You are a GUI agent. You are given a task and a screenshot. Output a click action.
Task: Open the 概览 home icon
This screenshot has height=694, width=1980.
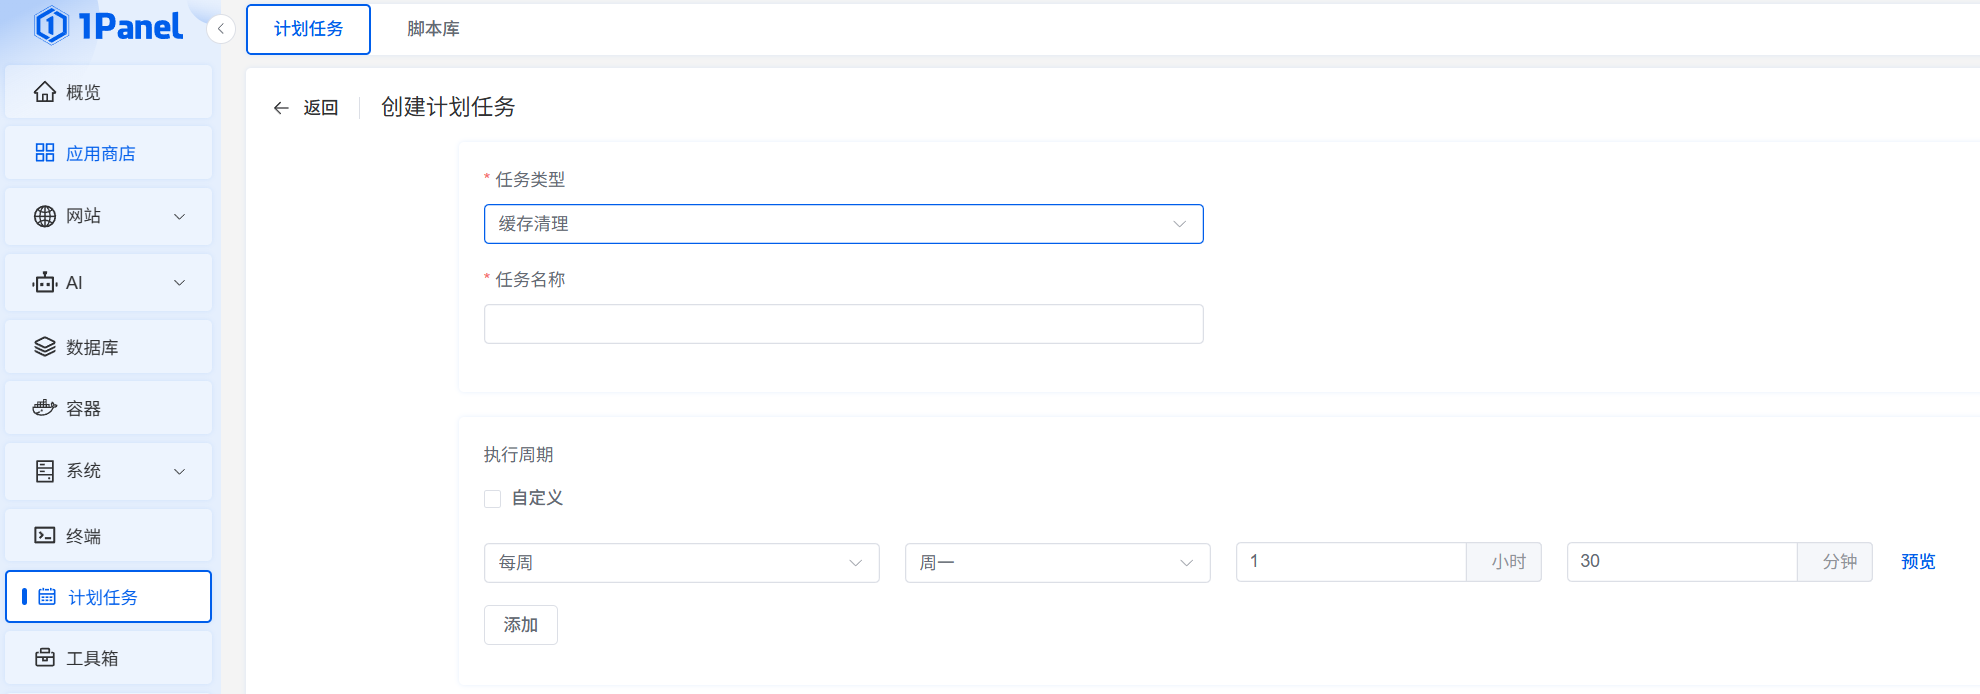click(x=45, y=92)
